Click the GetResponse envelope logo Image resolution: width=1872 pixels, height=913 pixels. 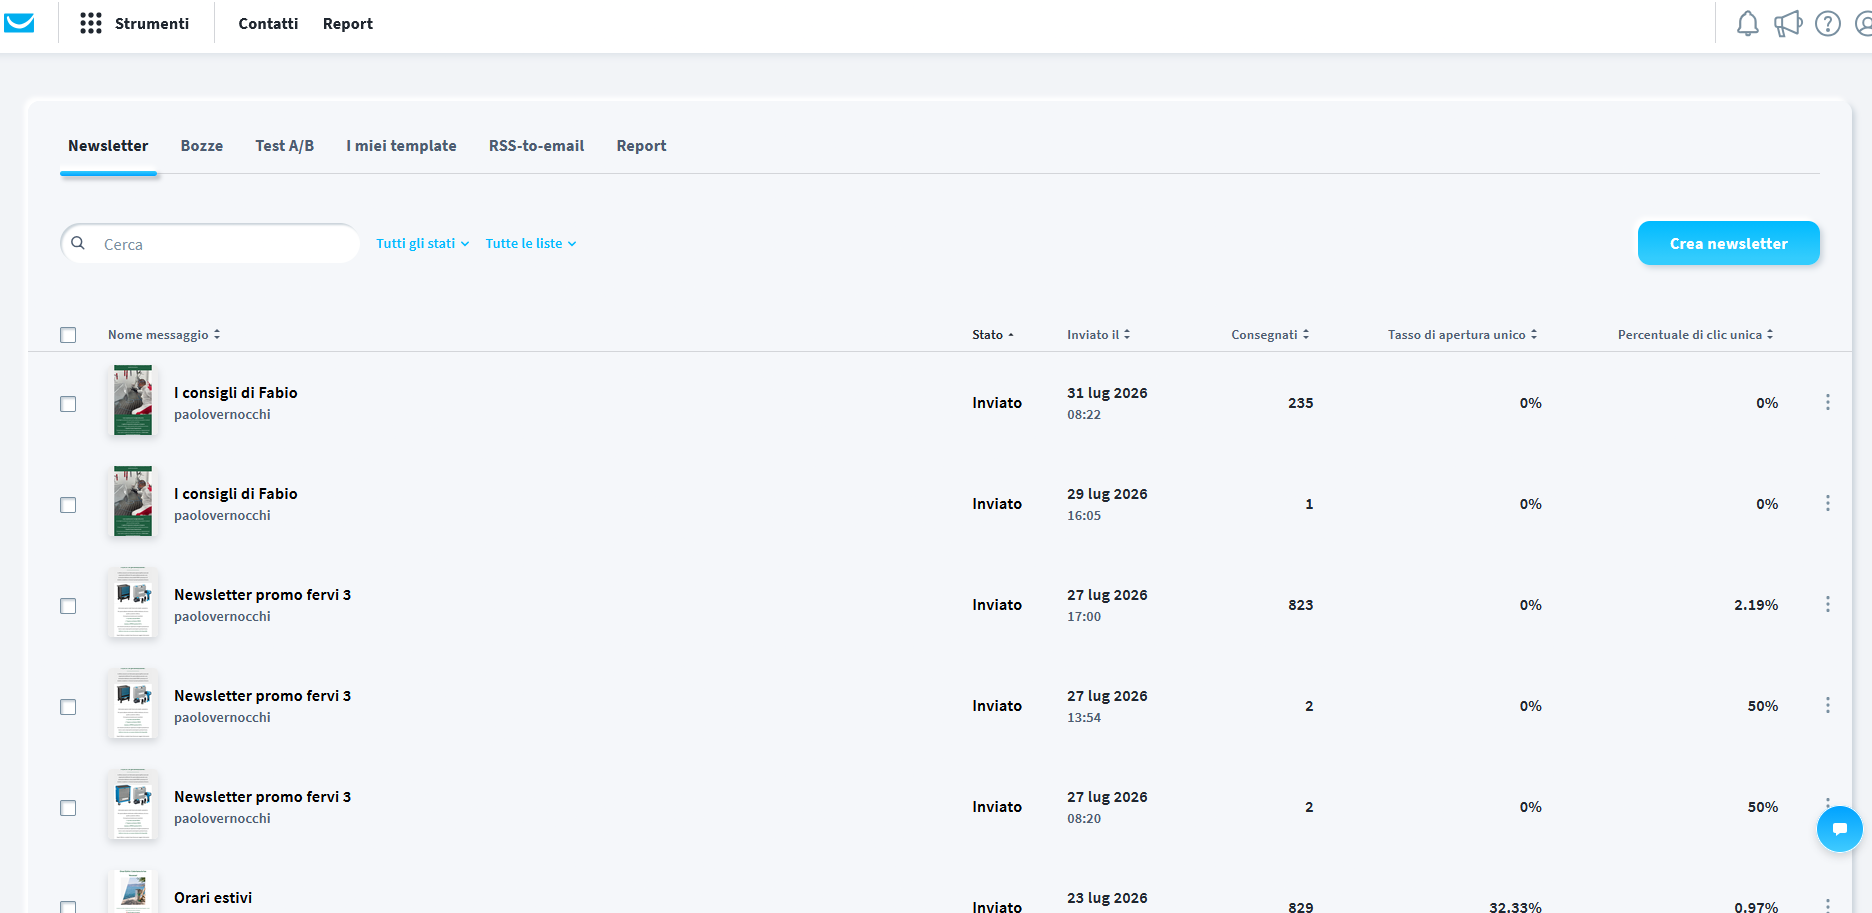[x=19, y=23]
